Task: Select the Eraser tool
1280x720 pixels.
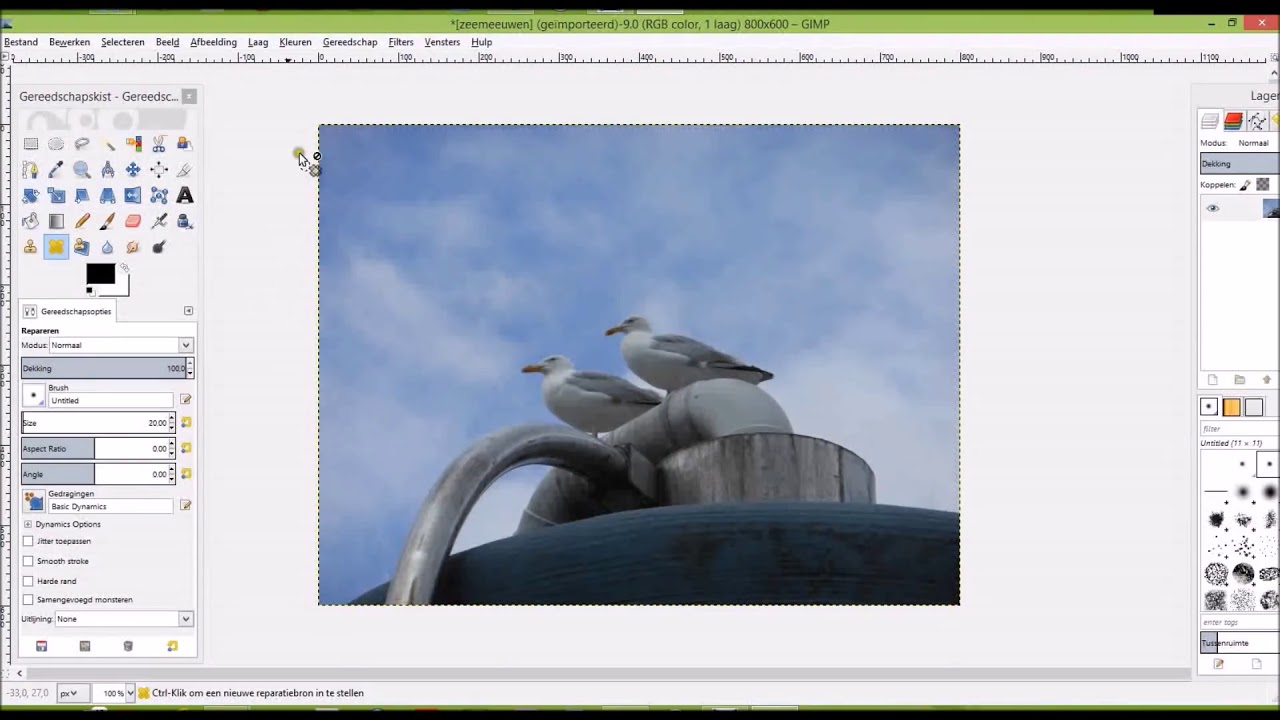Action: coord(133,221)
